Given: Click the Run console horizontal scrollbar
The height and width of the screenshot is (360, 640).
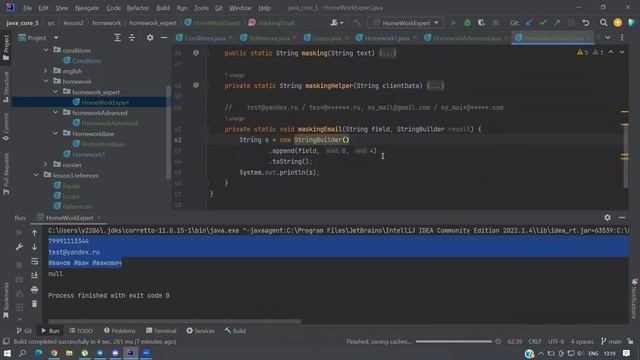Looking at the screenshot, I should [174, 321].
